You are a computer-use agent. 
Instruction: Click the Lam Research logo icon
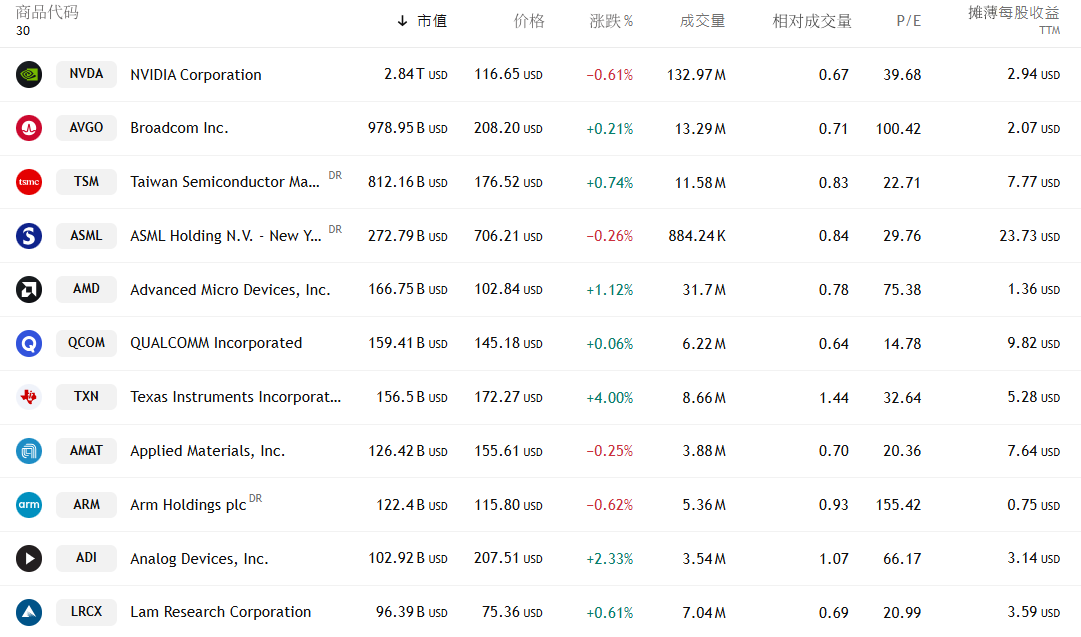click(29, 612)
